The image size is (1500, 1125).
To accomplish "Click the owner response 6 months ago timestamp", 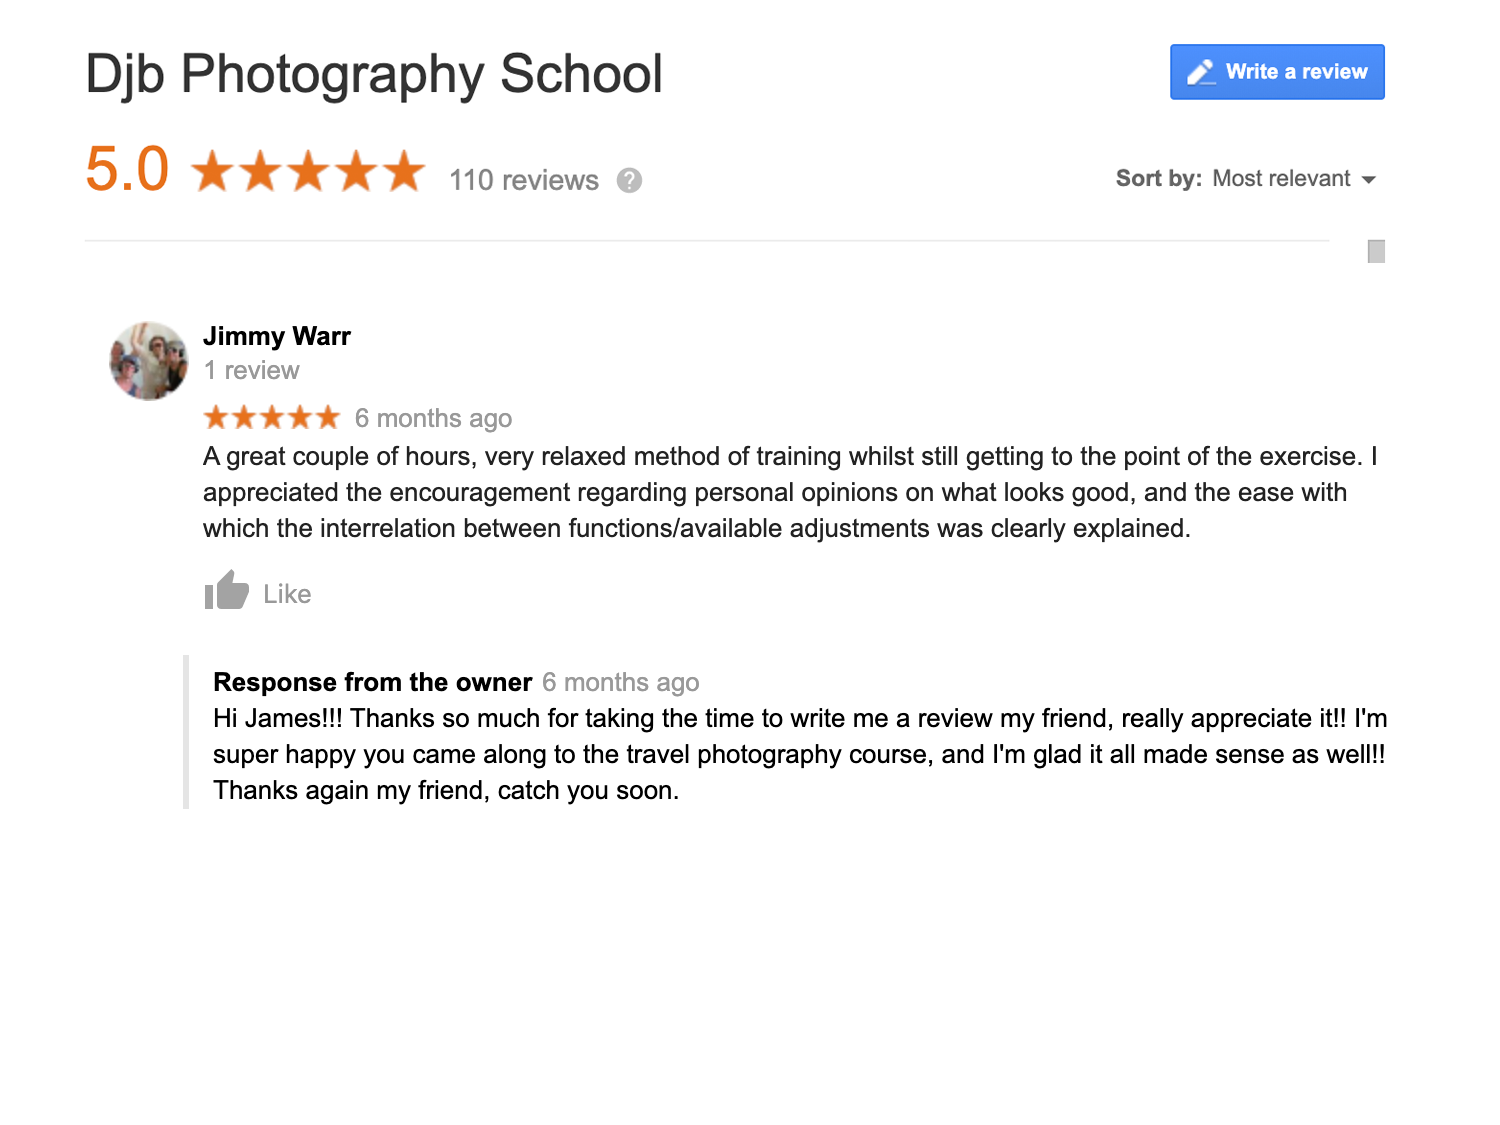I will click(x=620, y=682).
